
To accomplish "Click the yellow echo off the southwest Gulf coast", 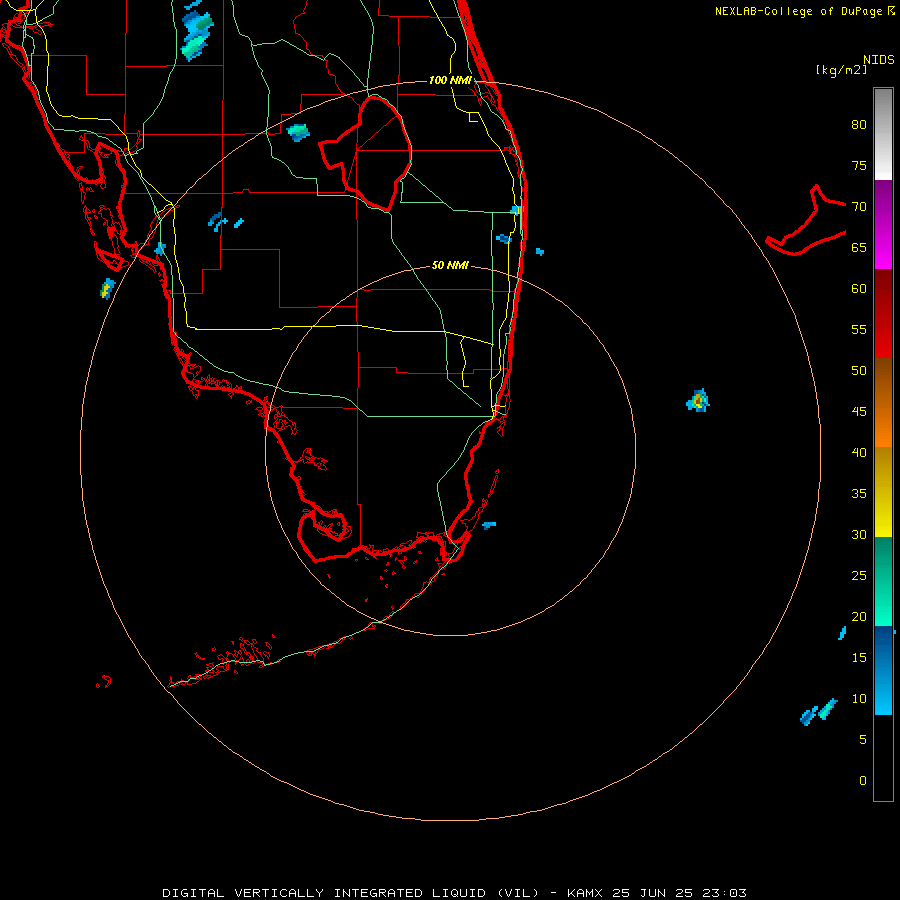I will 107,288.
